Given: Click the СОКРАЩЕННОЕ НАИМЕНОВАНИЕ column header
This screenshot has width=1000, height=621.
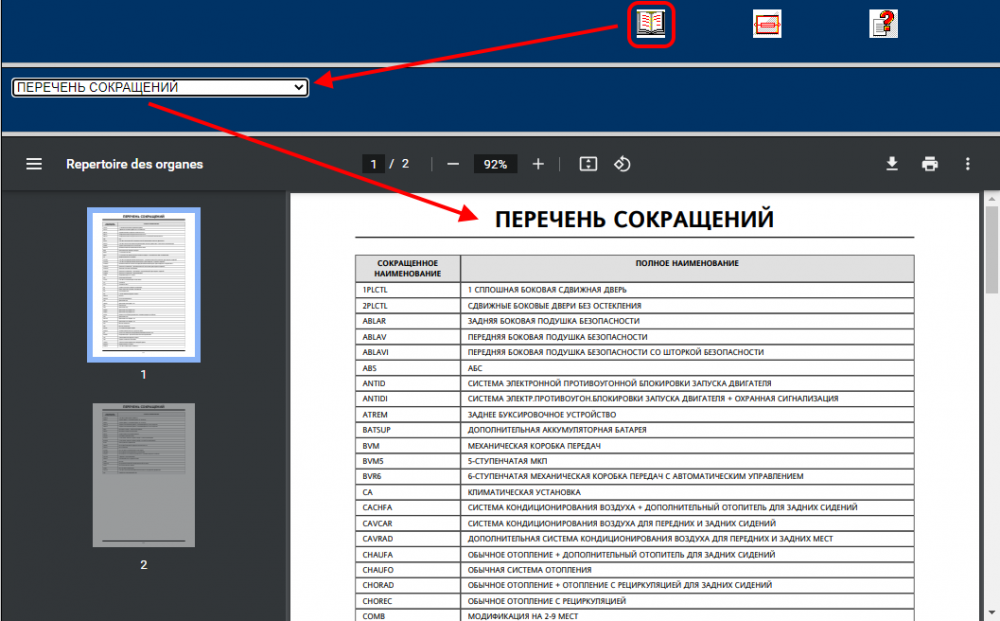Looking at the screenshot, I should (x=408, y=268).
